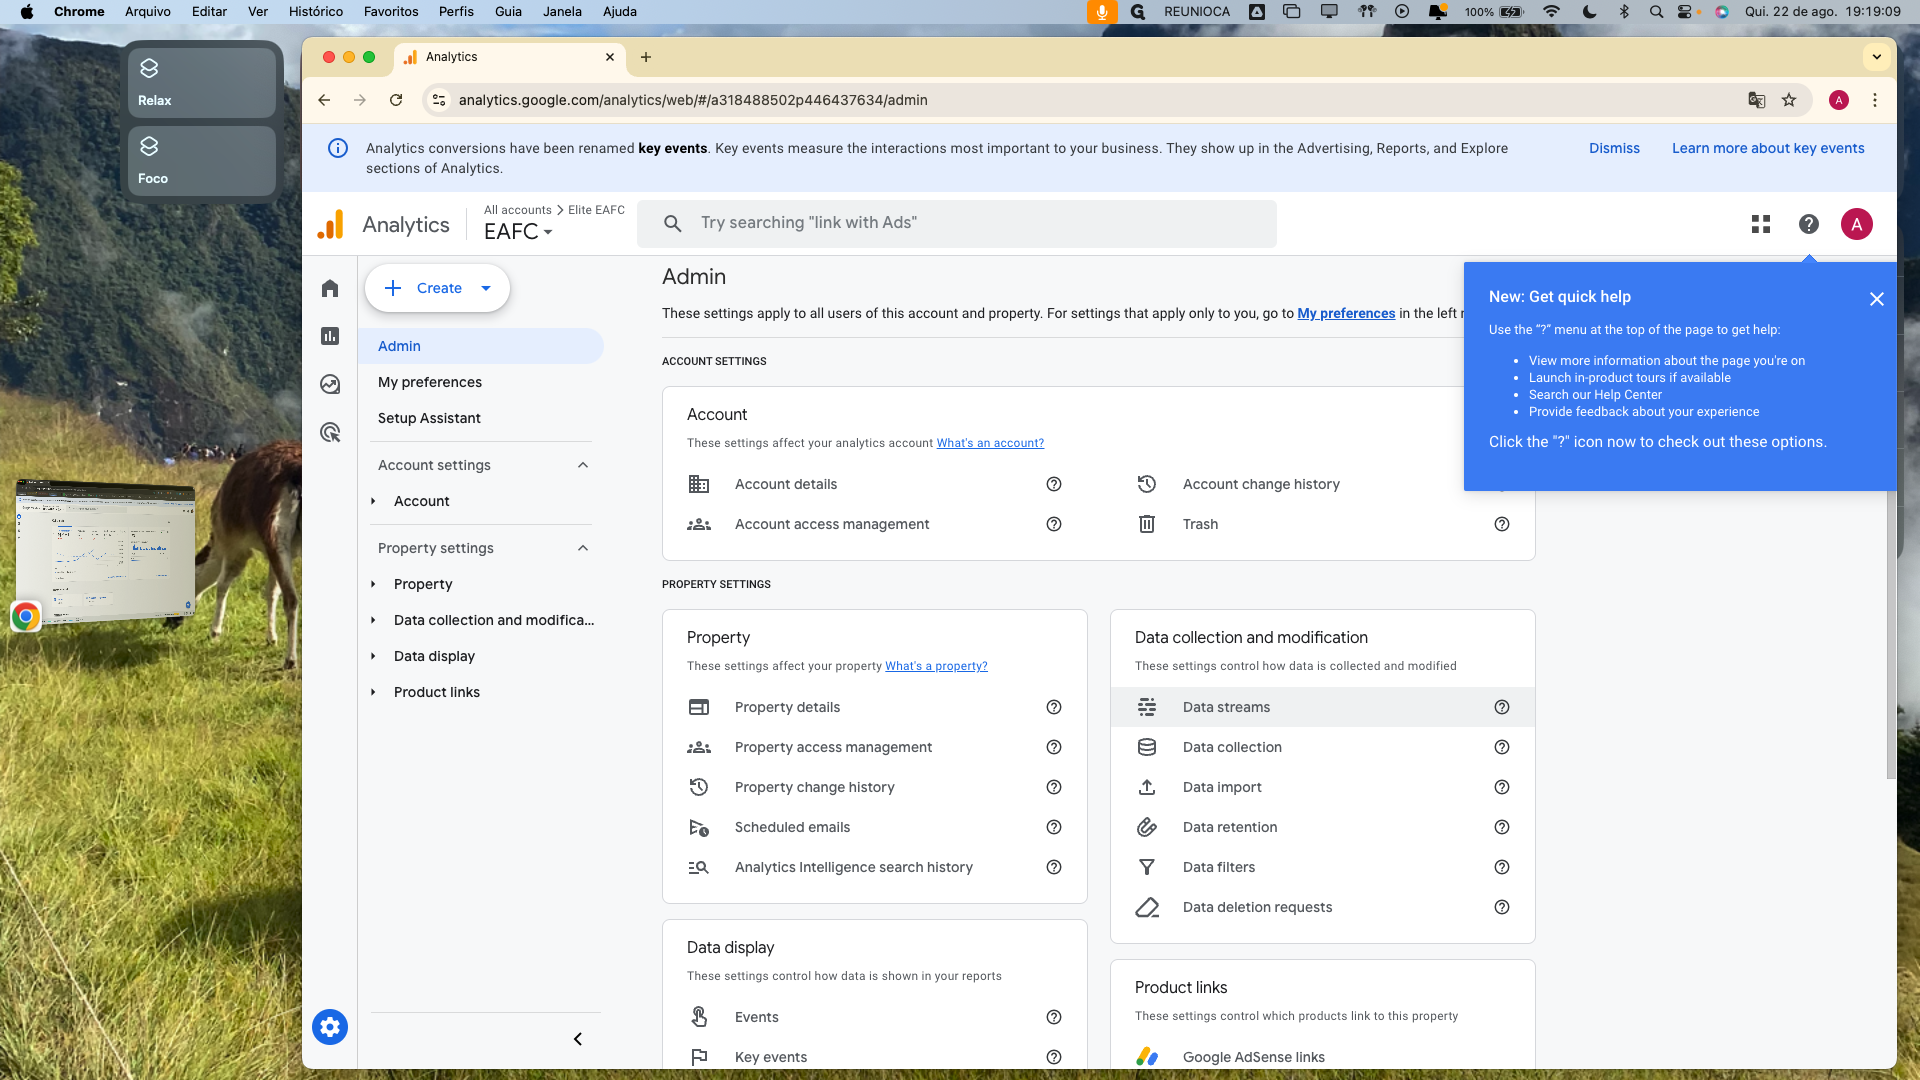1920x1080 pixels.
Task: Select Admin in the left navigation
Action: [x=481, y=346]
